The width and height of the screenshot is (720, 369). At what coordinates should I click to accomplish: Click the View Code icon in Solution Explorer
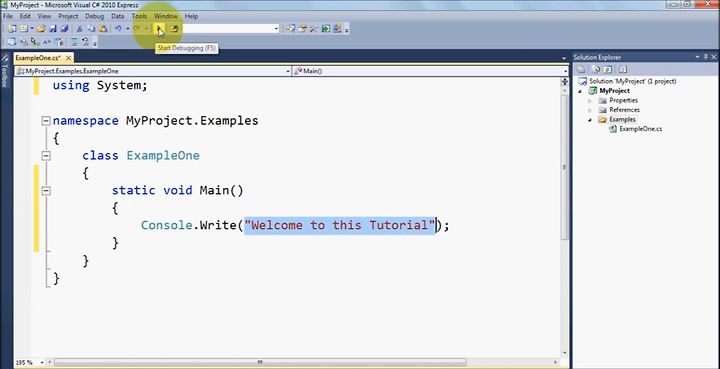tap(623, 69)
